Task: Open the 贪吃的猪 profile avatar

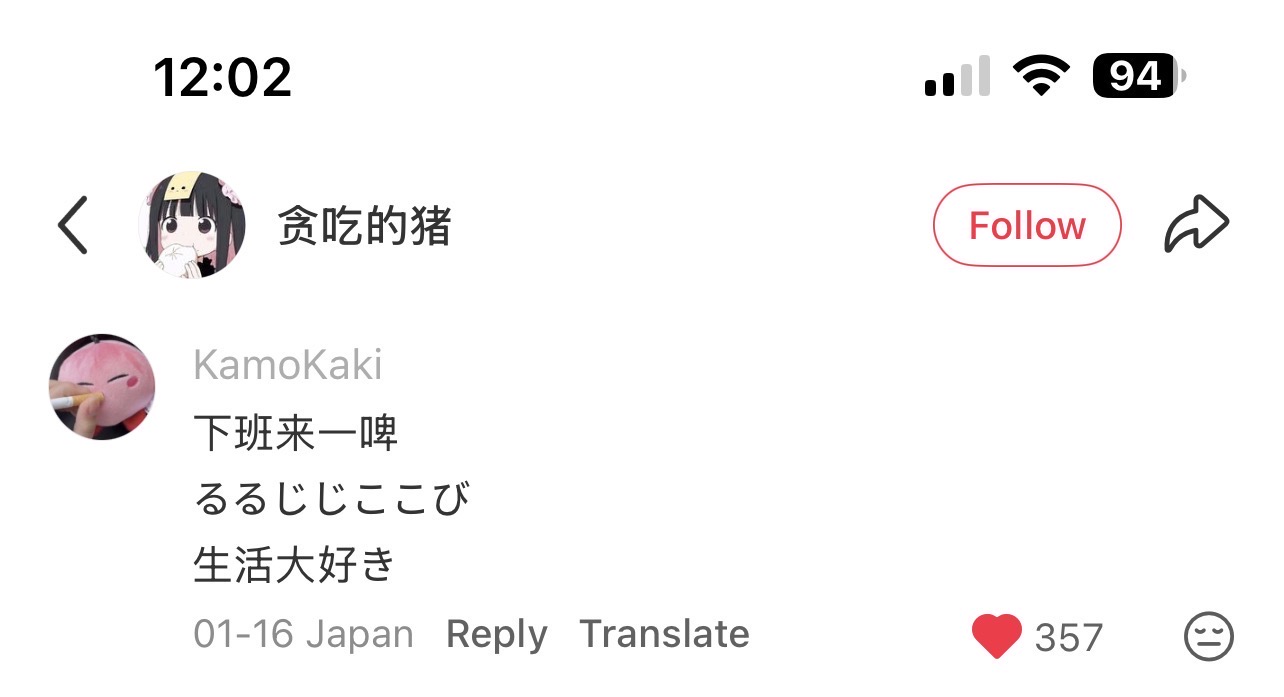Action: [191, 225]
